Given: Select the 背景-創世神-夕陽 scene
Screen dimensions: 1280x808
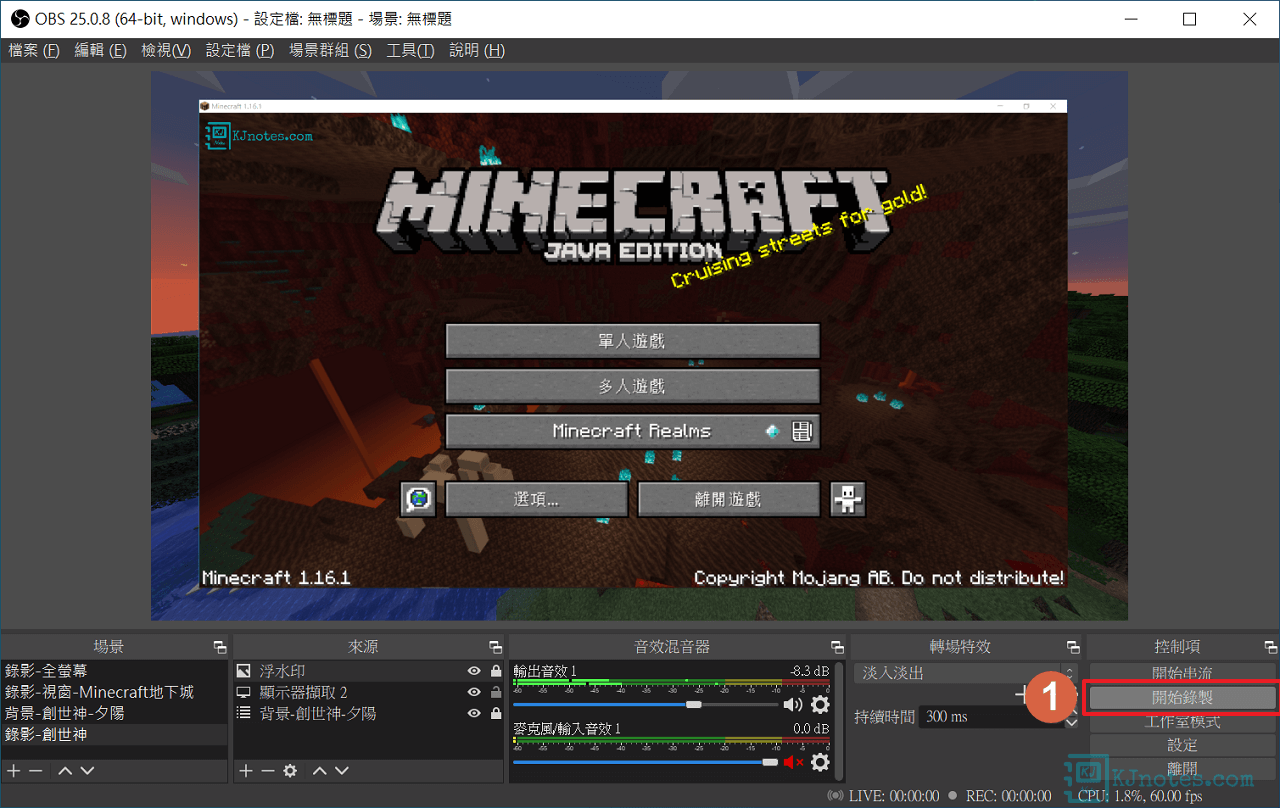Looking at the screenshot, I should coord(114,713).
